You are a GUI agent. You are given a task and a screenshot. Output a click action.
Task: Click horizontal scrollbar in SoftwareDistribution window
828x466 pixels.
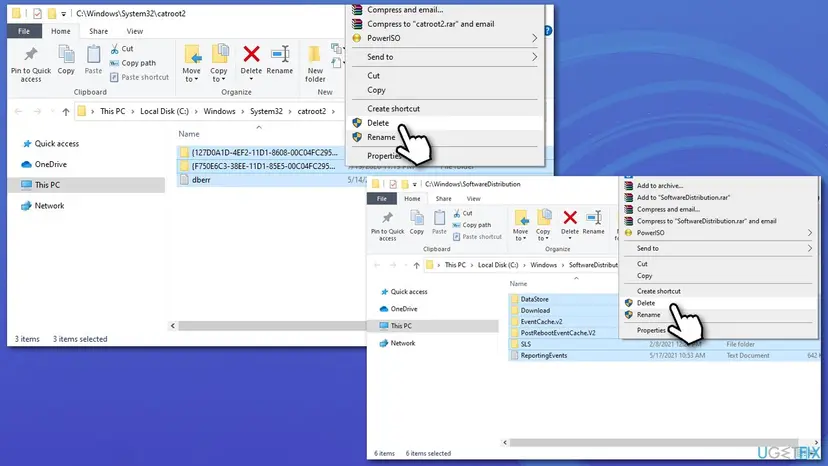click(654, 443)
